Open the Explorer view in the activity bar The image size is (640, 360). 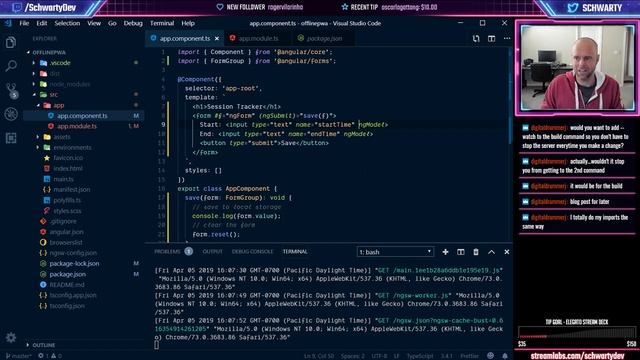point(11,42)
